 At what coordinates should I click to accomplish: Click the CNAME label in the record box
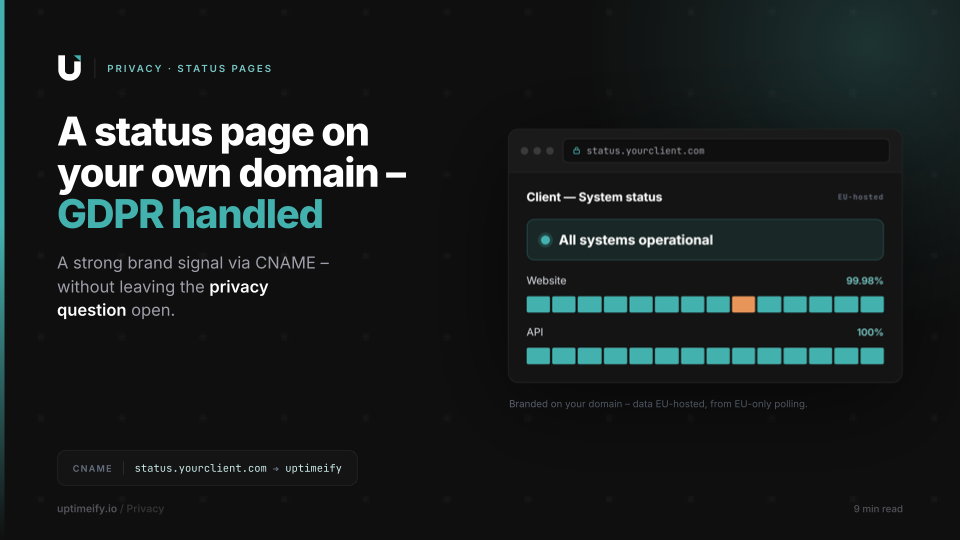(x=92, y=468)
